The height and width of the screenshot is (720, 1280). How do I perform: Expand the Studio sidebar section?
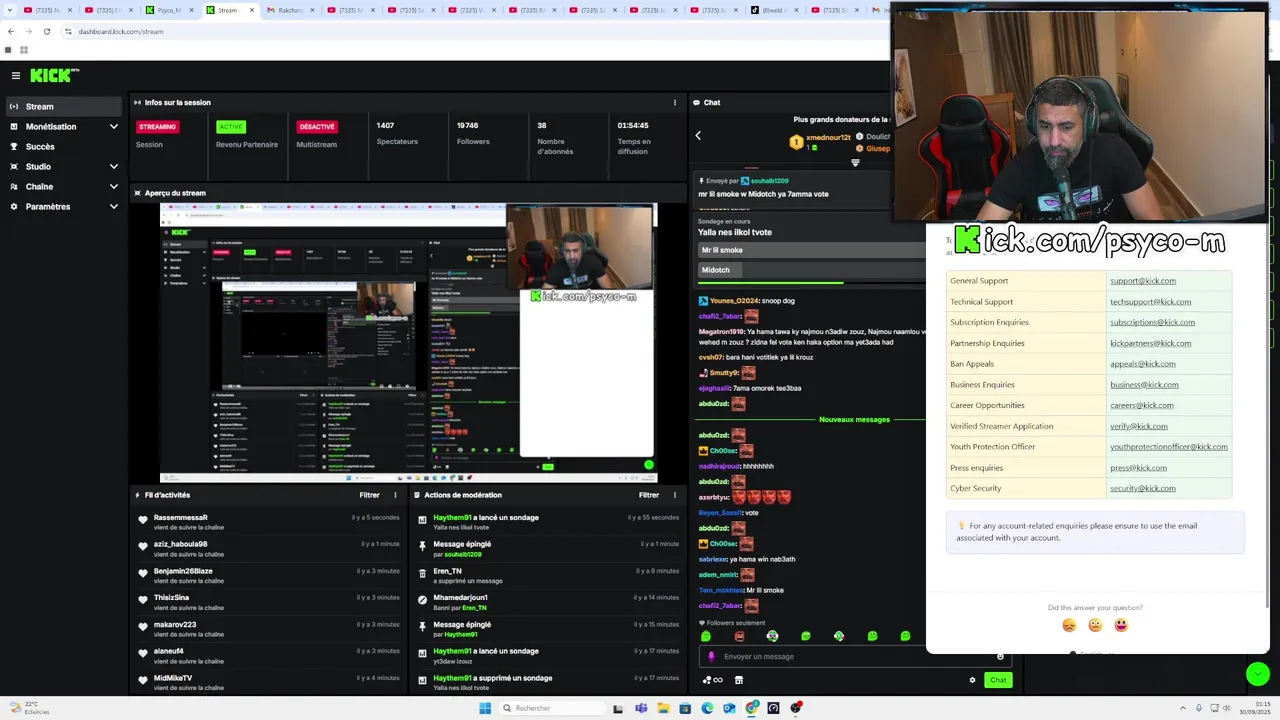click(64, 166)
